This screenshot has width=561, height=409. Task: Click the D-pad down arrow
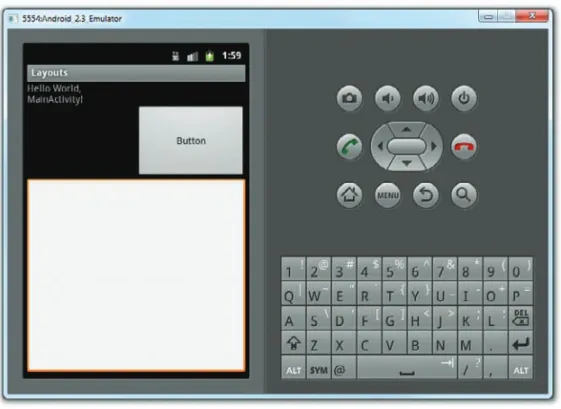[406, 163]
